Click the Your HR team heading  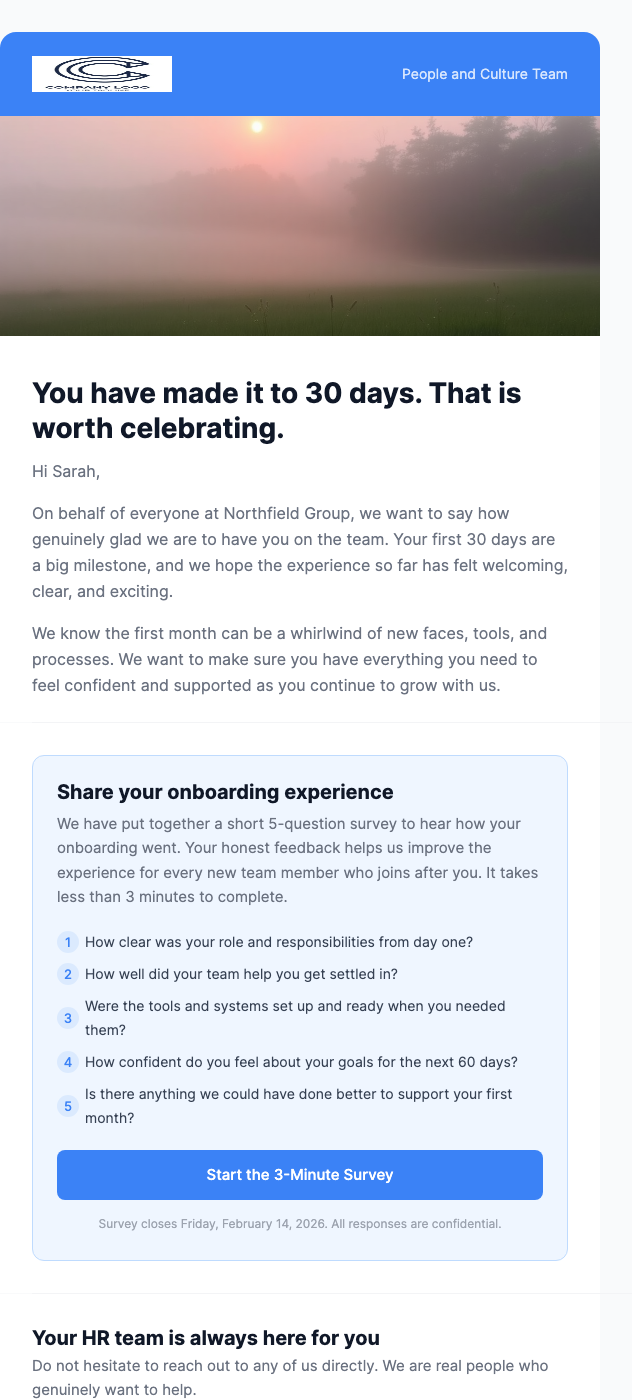coord(206,1337)
